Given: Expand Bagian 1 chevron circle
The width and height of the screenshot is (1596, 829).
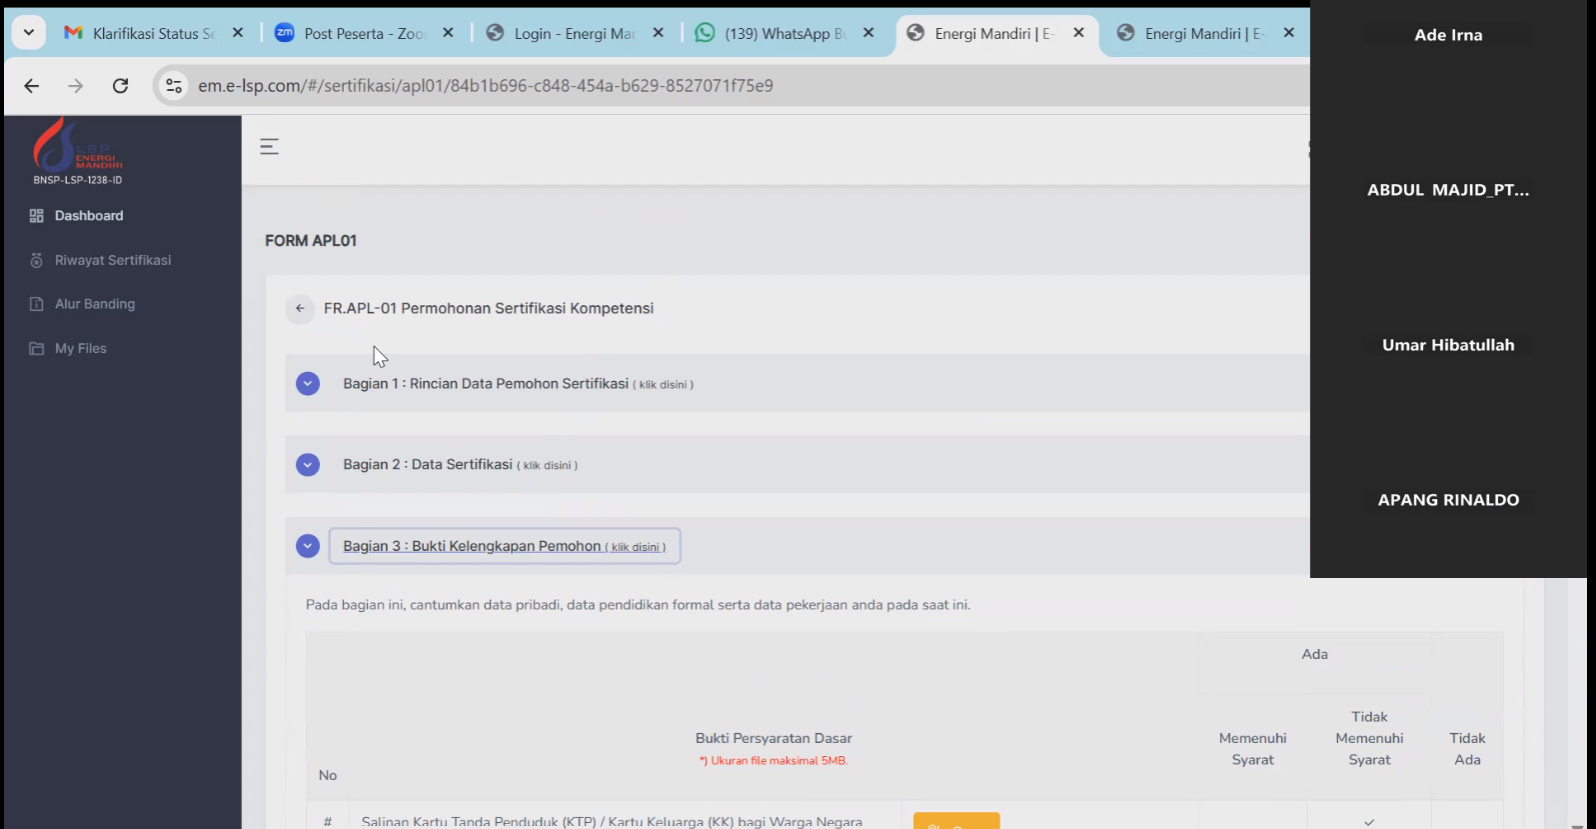Looking at the screenshot, I should coord(308,384).
